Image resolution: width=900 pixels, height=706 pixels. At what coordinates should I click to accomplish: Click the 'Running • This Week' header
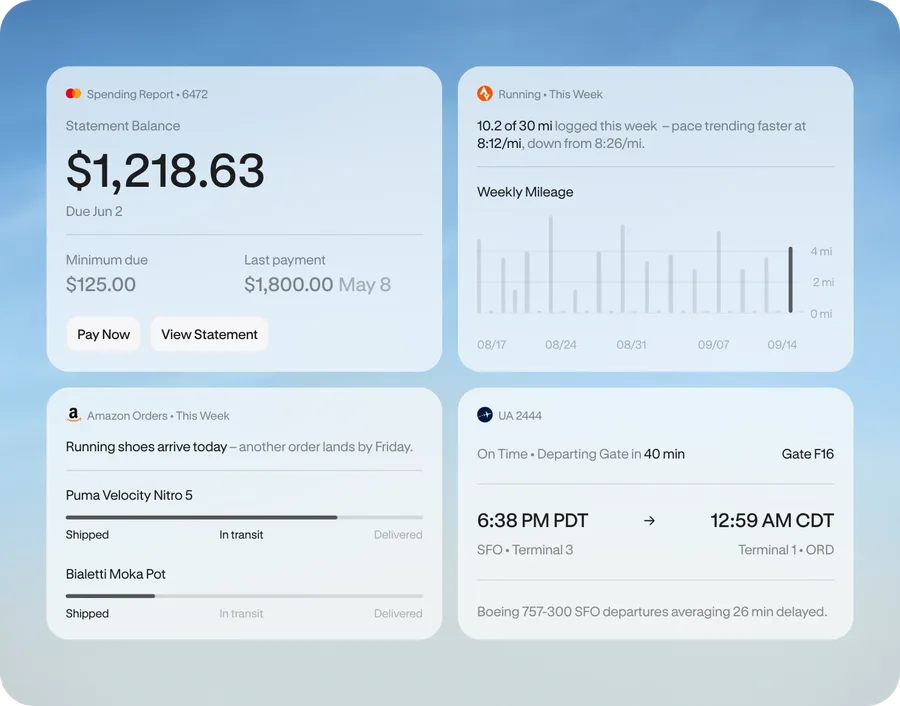pyautogui.click(x=550, y=94)
